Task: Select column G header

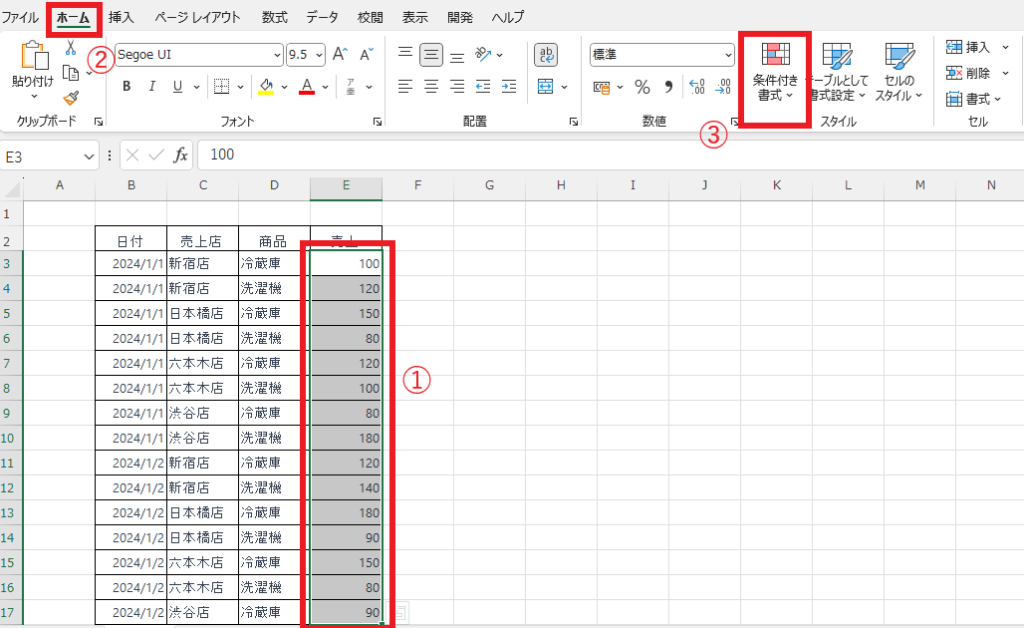Action: coord(489,185)
